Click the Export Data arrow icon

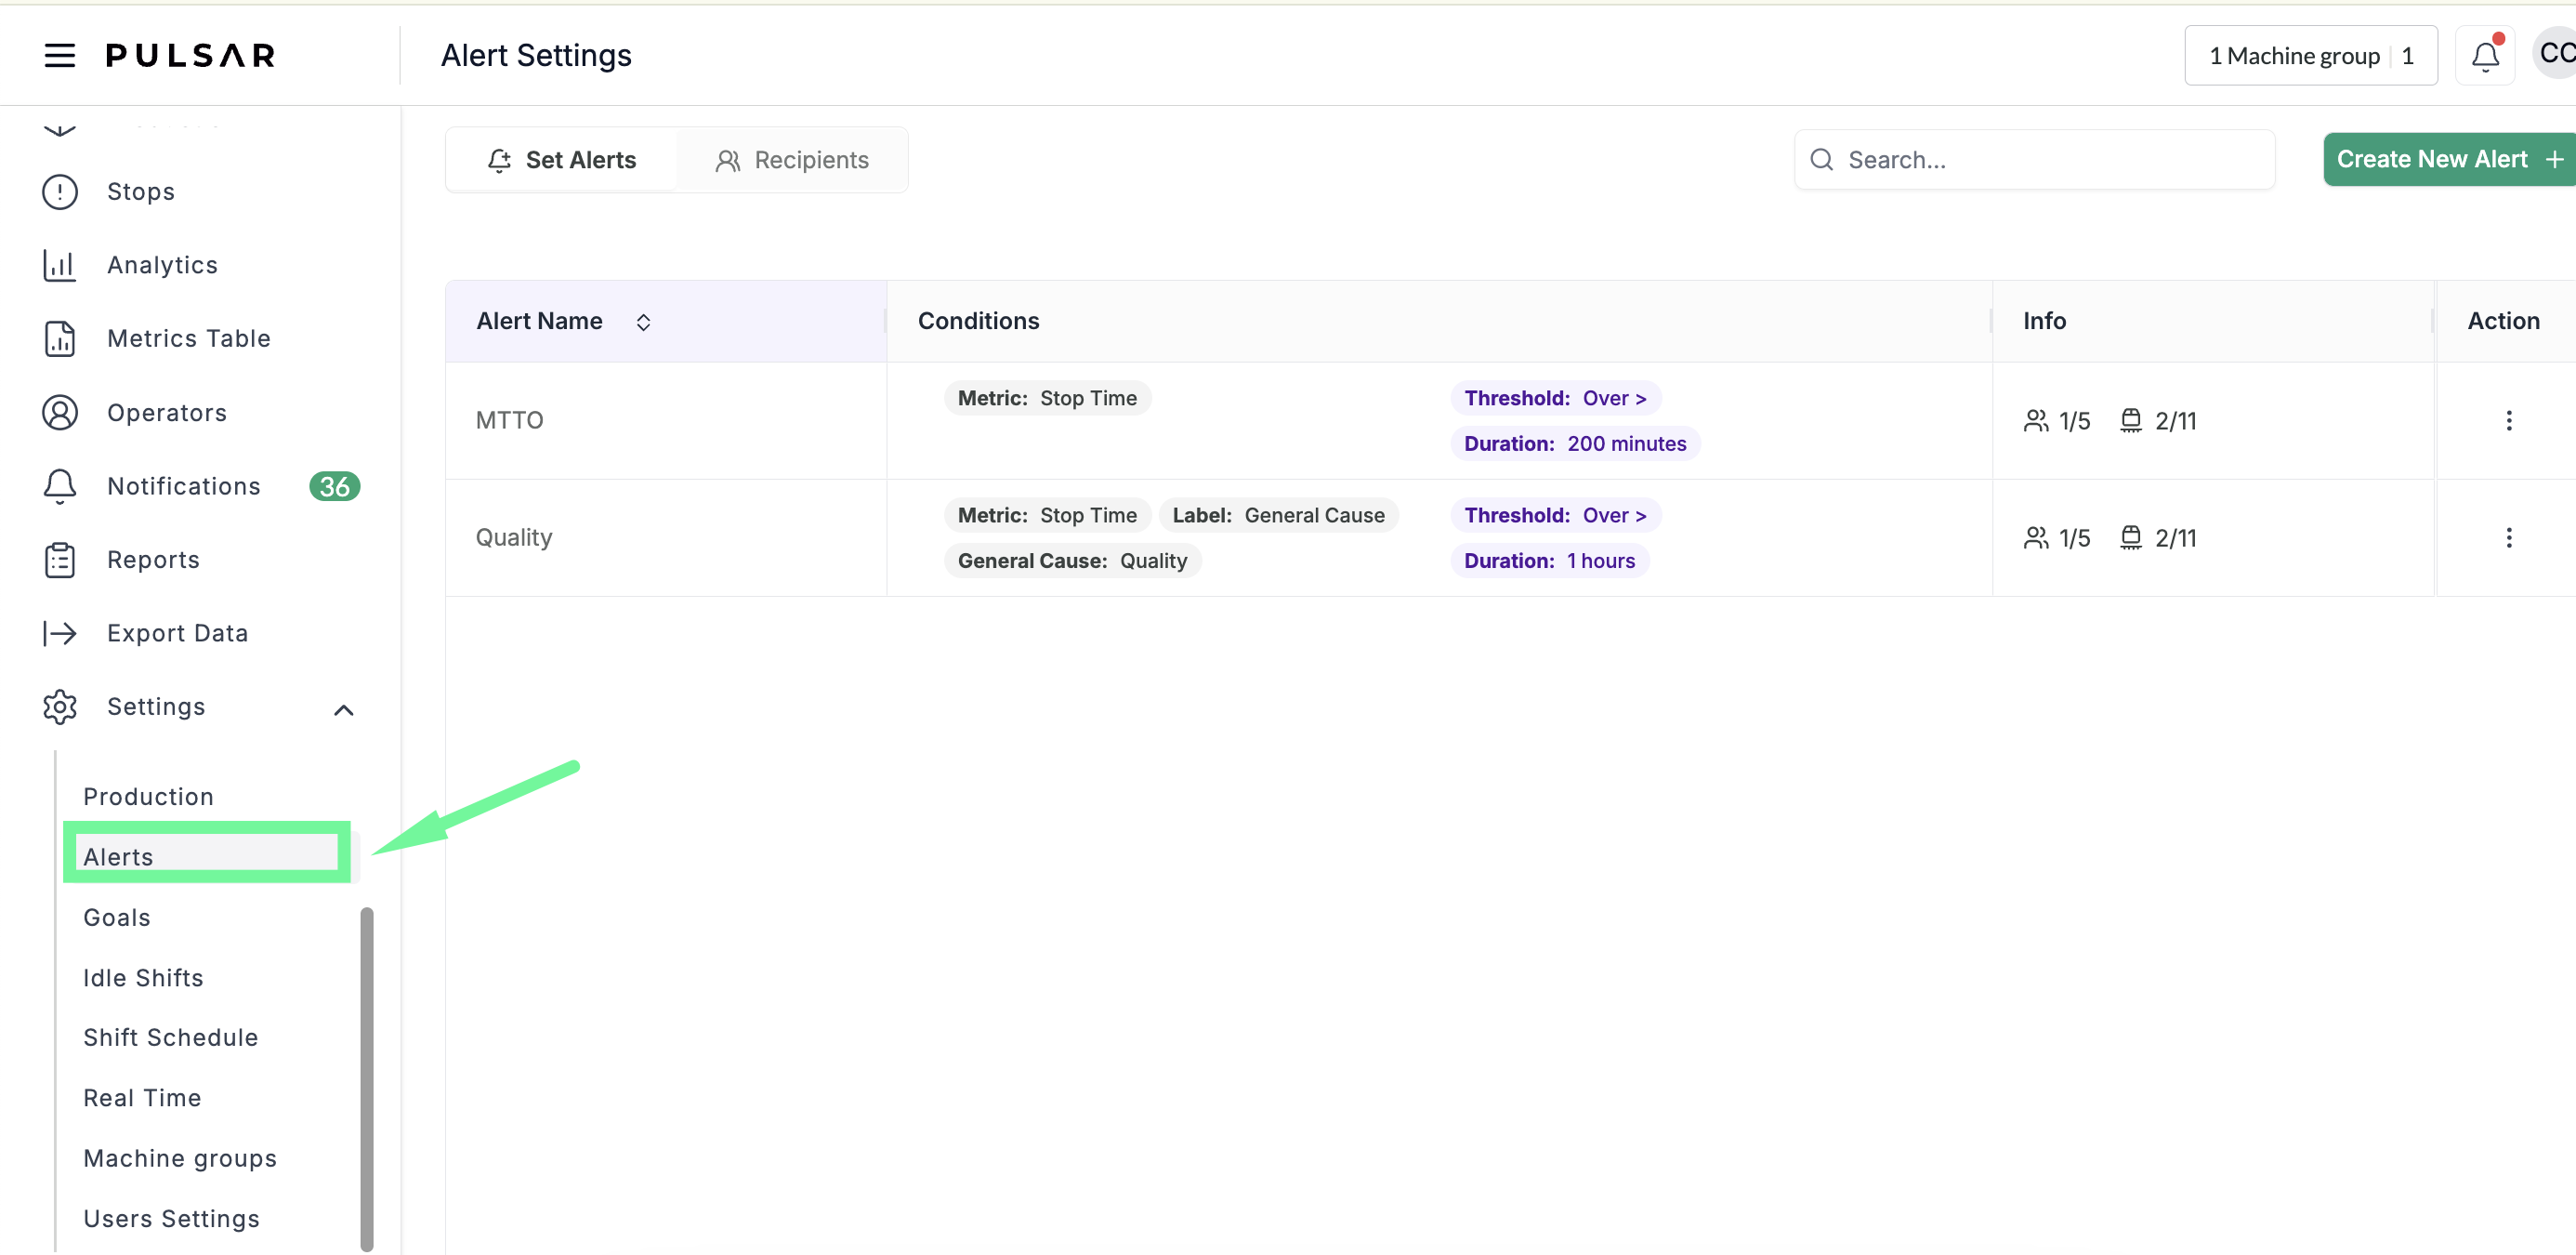pos(60,633)
